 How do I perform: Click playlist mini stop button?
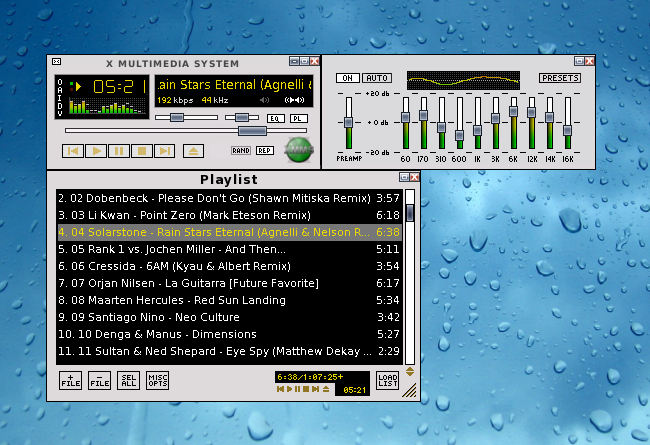pos(306,389)
